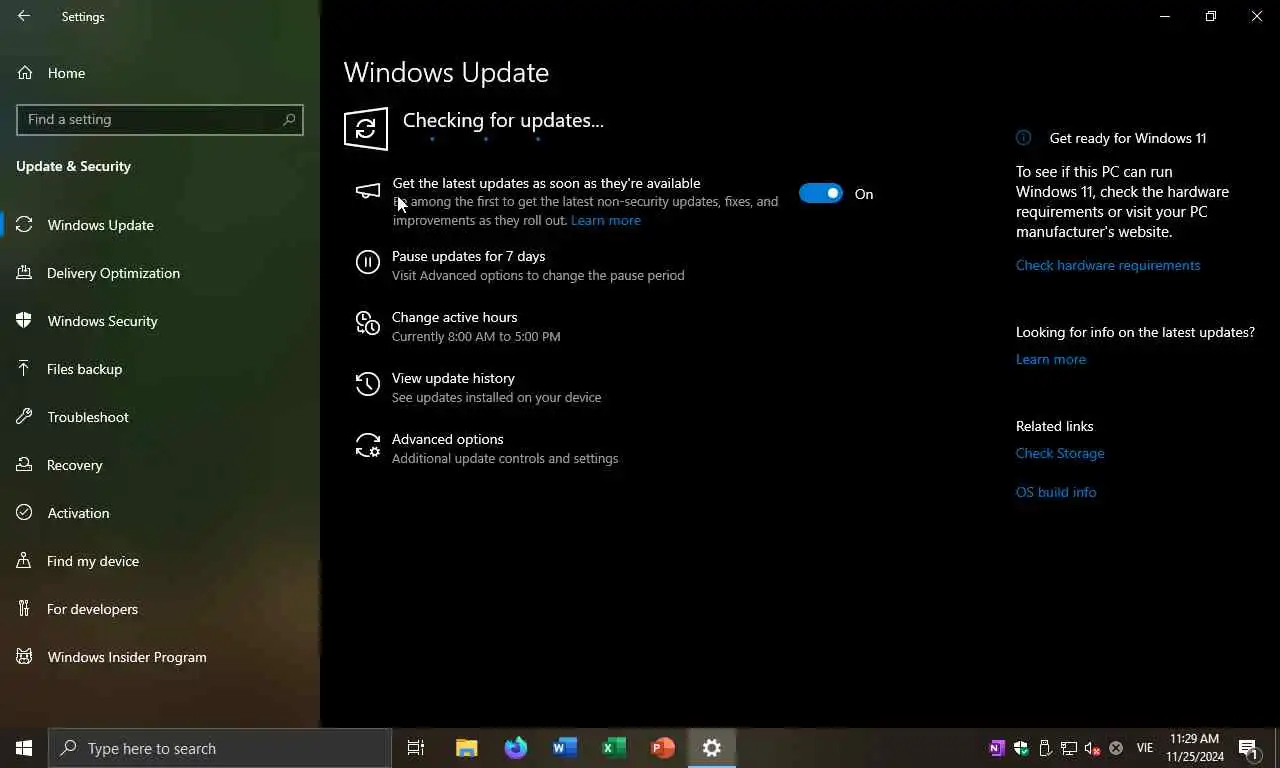Open File Explorer from the taskbar

pos(467,748)
